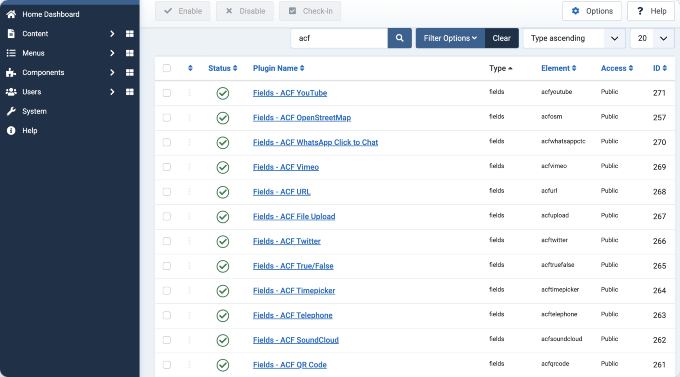
Task: Click the Enable toolbar button
Action: [183, 11]
